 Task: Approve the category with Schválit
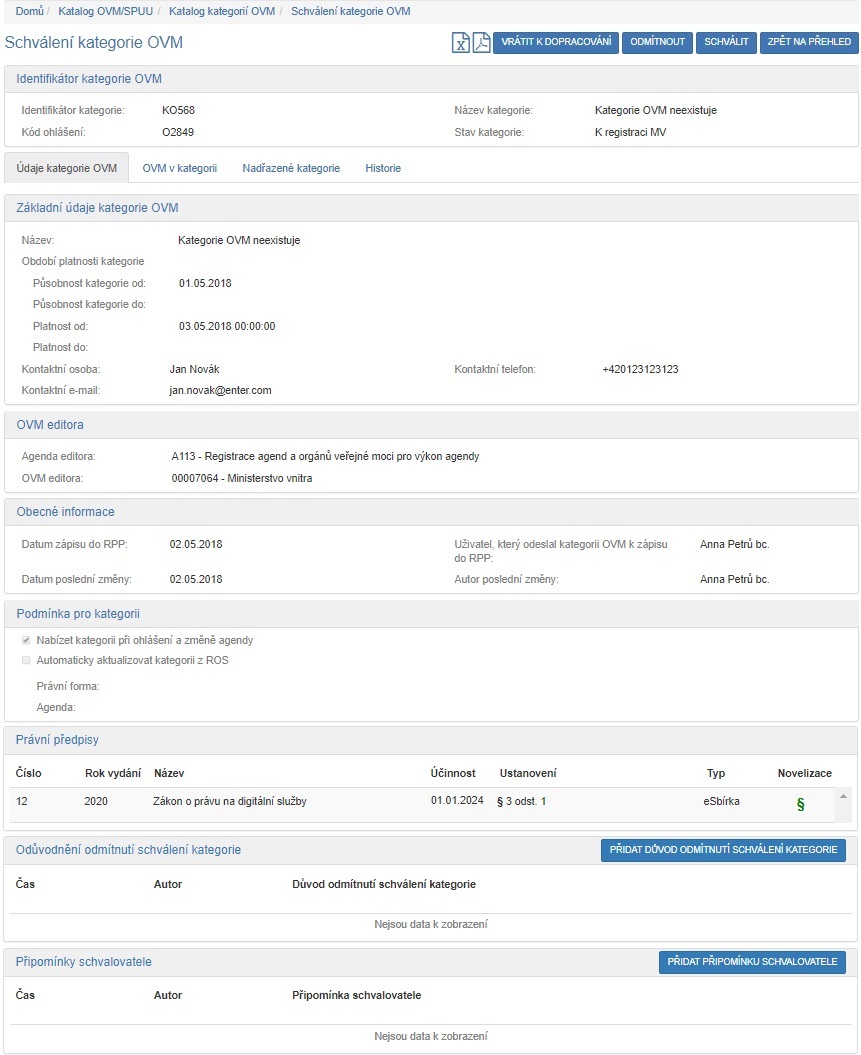726,43
